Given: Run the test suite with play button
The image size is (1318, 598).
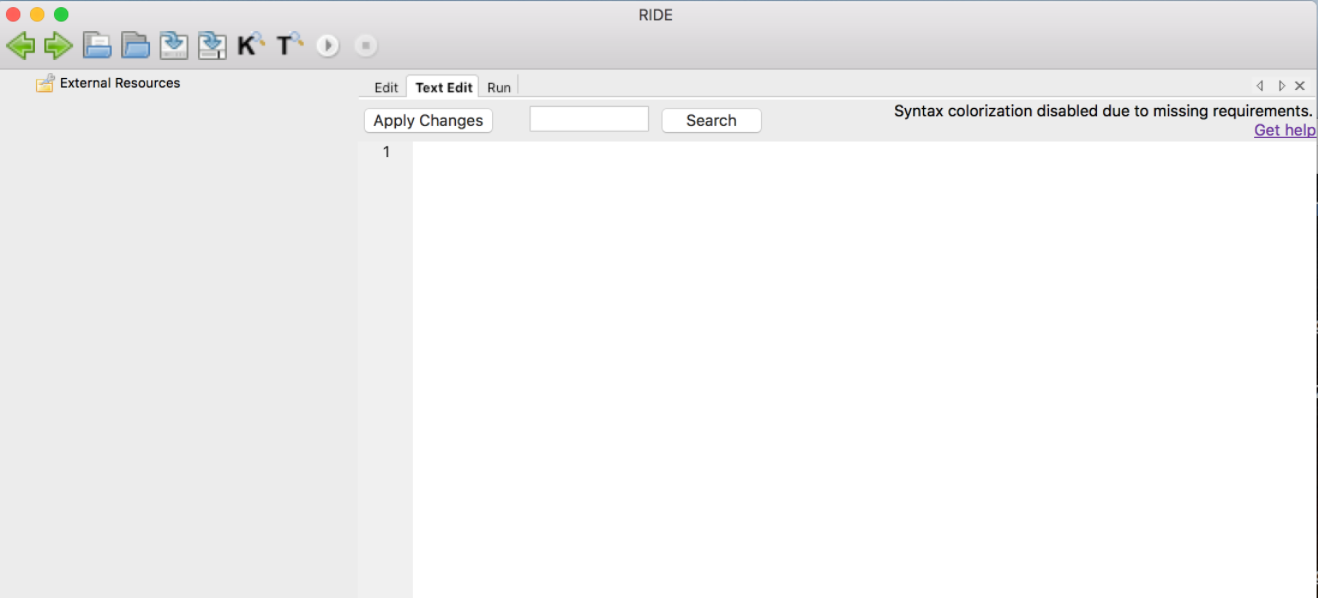Looking at the screenshot, I should 327,44.
